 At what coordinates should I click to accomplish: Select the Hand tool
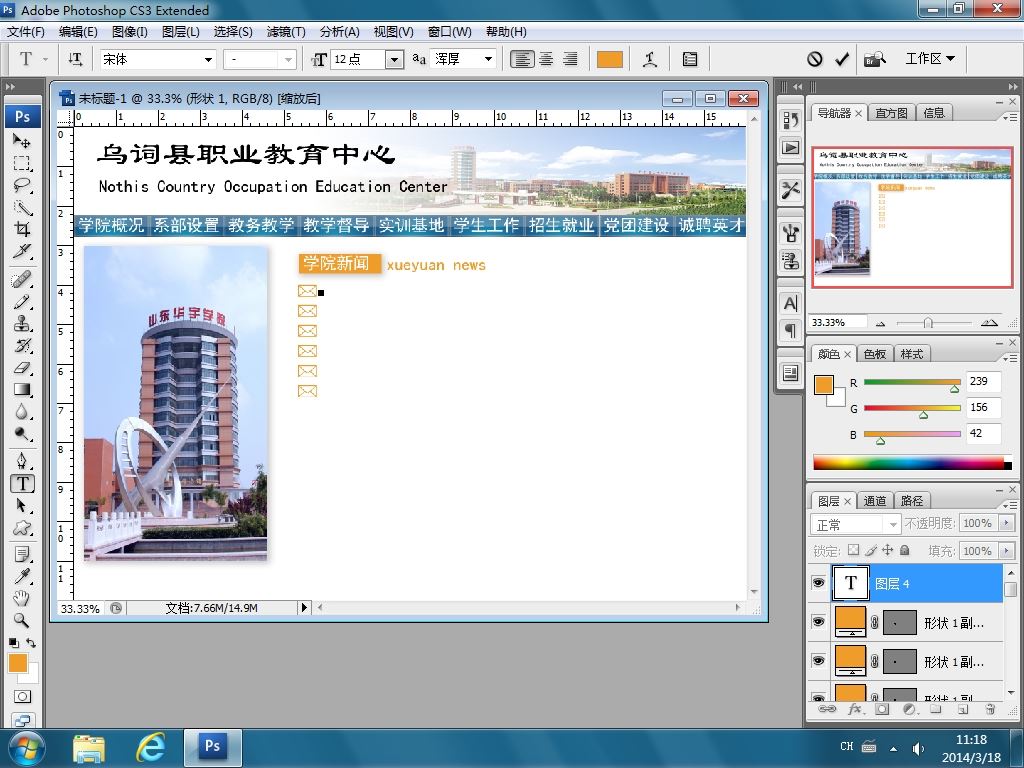point(22,598)
